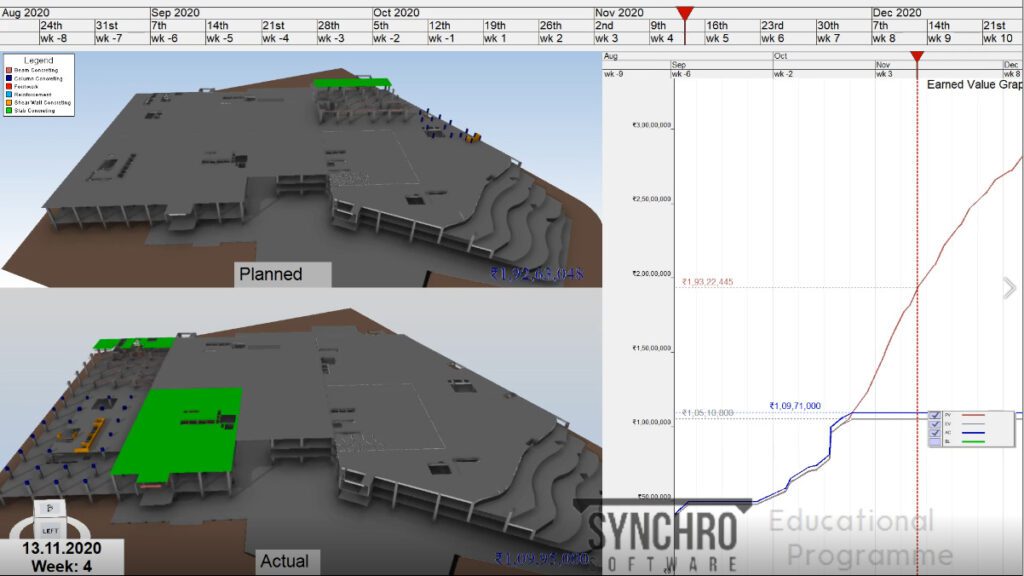Click the top face of the view cube

[x=49, y=508]
